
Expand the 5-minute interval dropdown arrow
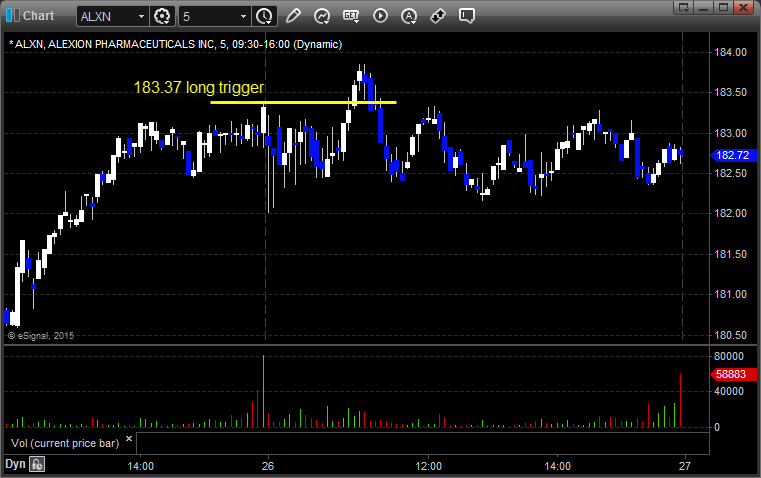point(242,17)
